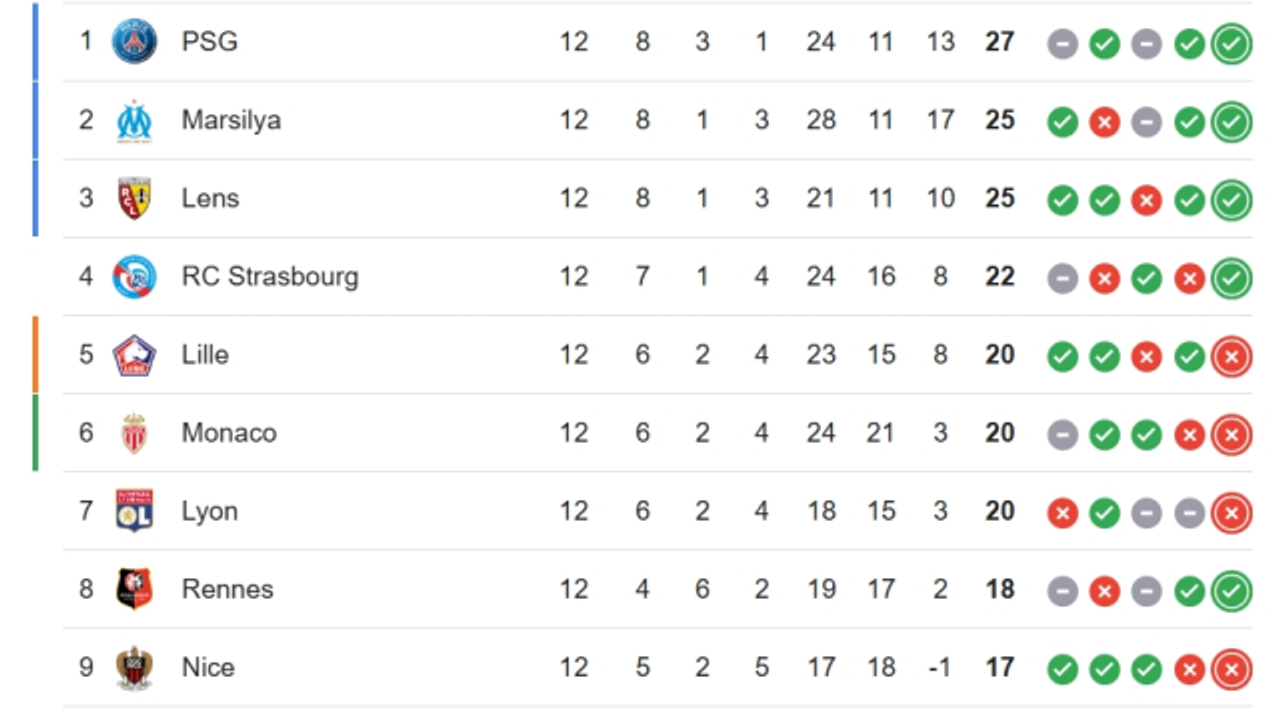Viewport: 1280px width, 720px height.
Task: Click RC Strasbourg's first gray draw icon
Action: (x=1062, y=278)
